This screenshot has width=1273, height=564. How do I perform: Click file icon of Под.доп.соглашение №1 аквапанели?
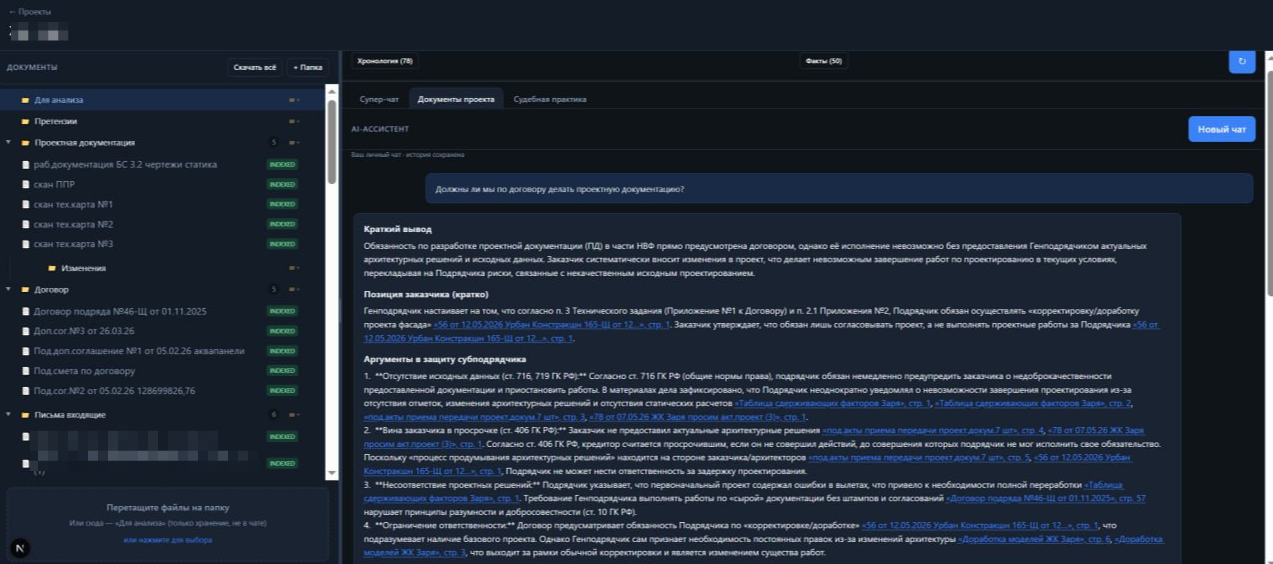[25, 351]
